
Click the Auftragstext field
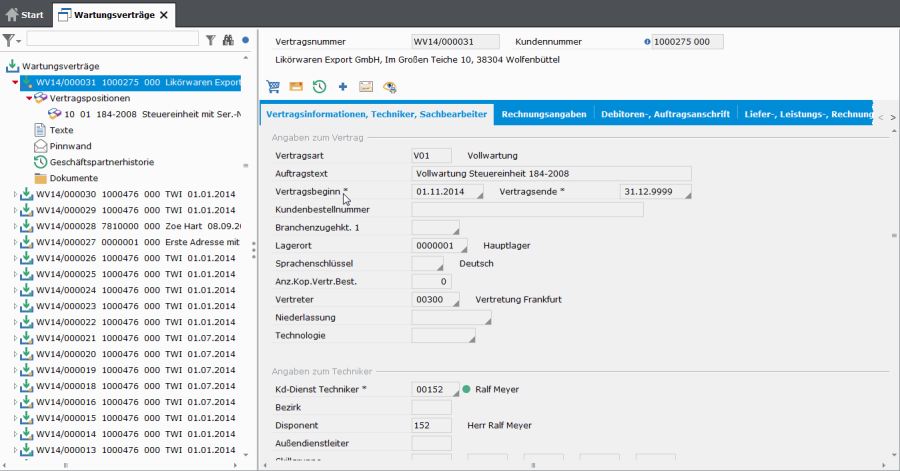pyautogui.click(x=551, y=173)
